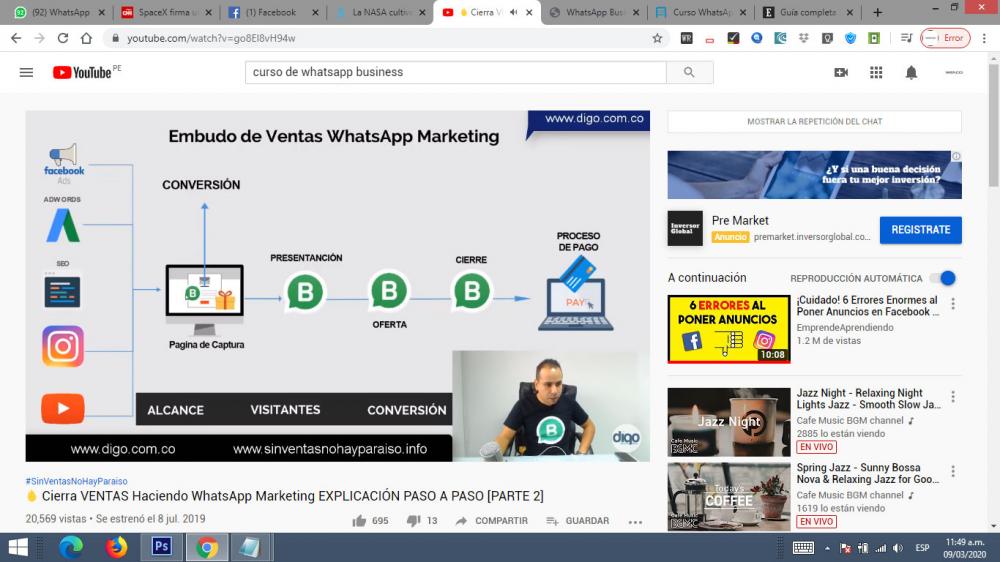1000x562 pixels.
Task: Toggle Reproducción automática switch
Action: point(944,278)
